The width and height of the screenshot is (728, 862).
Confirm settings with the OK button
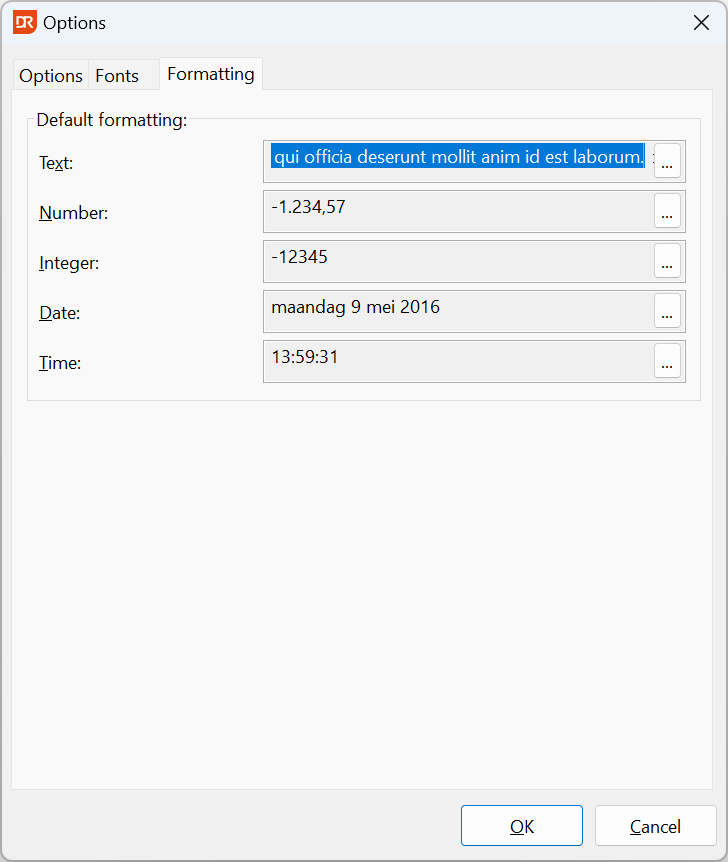[522, 826]
